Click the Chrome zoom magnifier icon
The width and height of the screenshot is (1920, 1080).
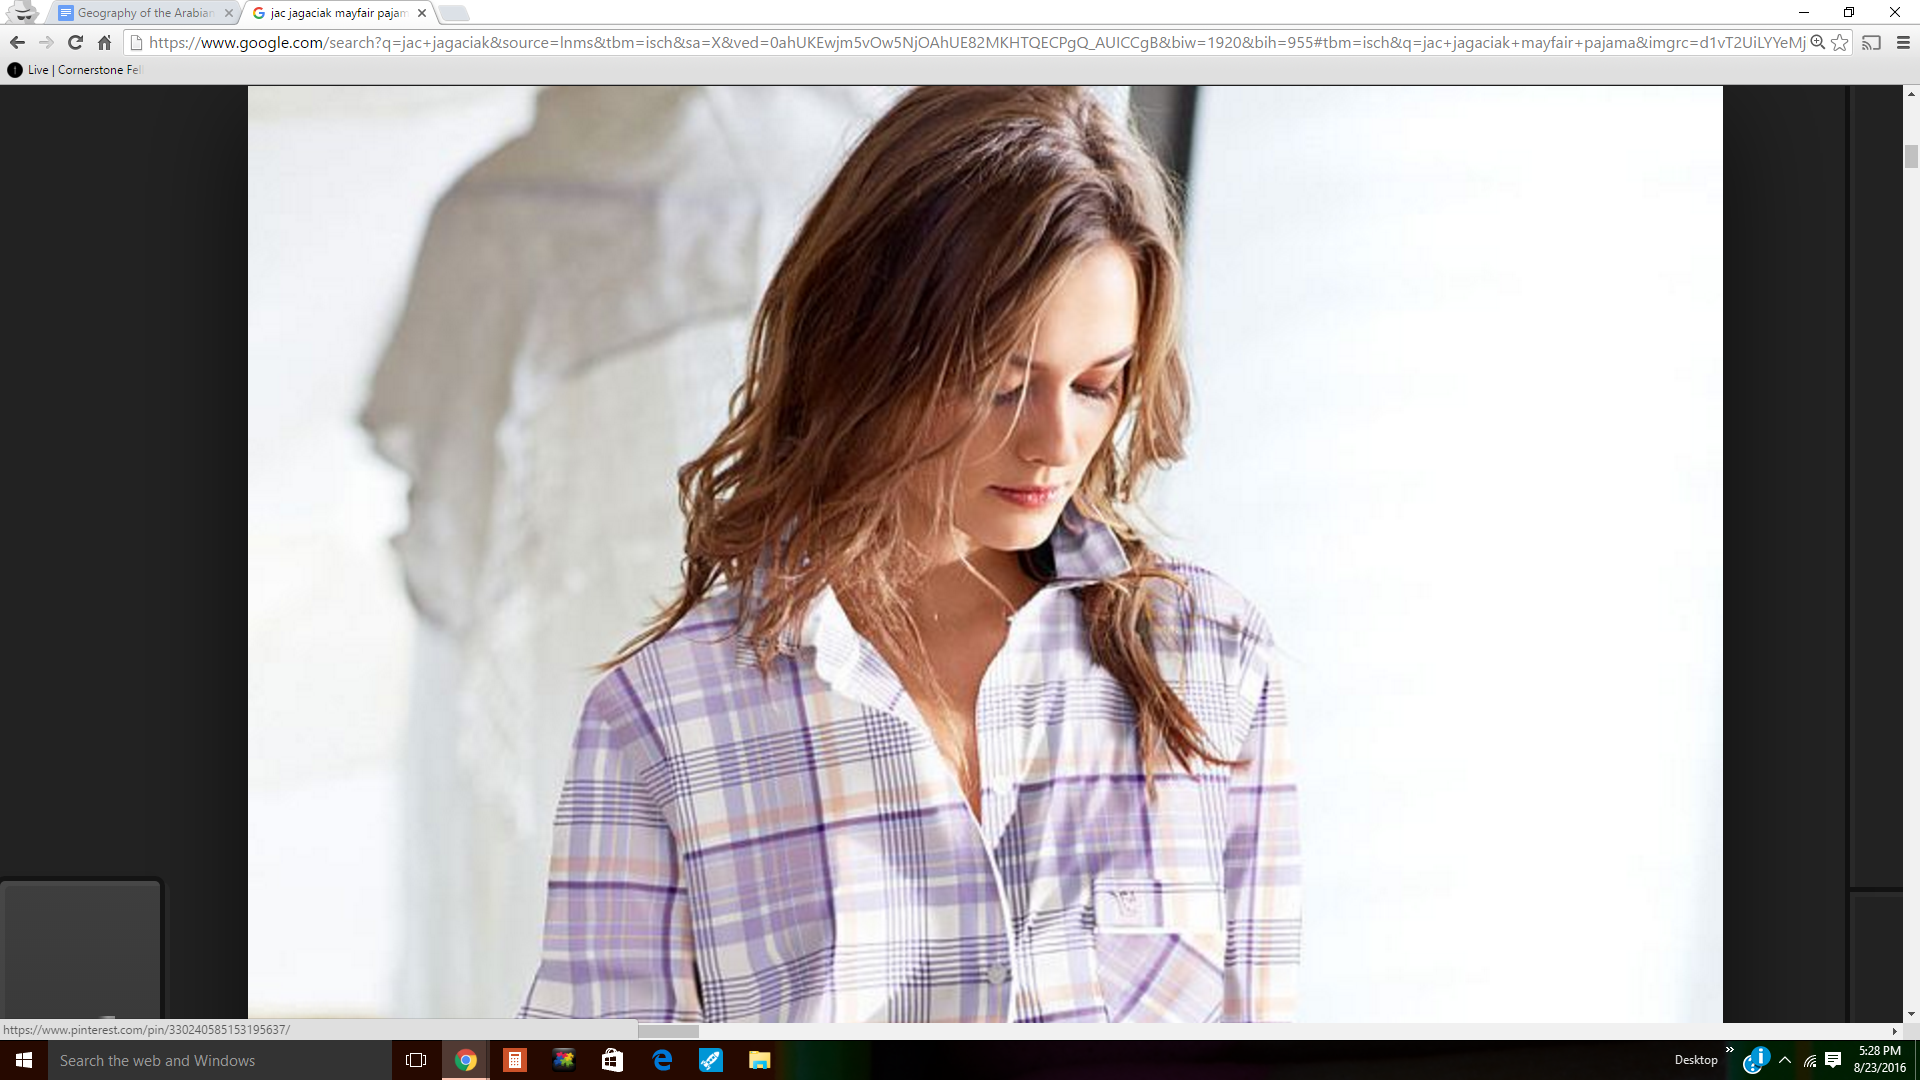coord(1818,42)
